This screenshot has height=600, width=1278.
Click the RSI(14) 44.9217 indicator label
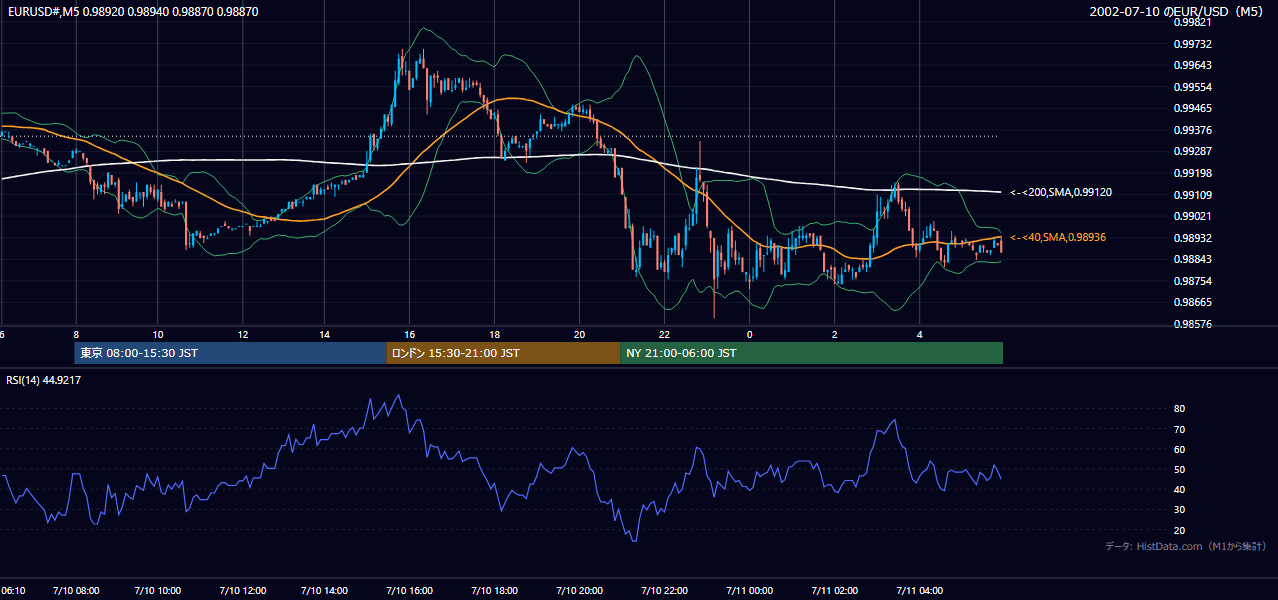[44, 380]
